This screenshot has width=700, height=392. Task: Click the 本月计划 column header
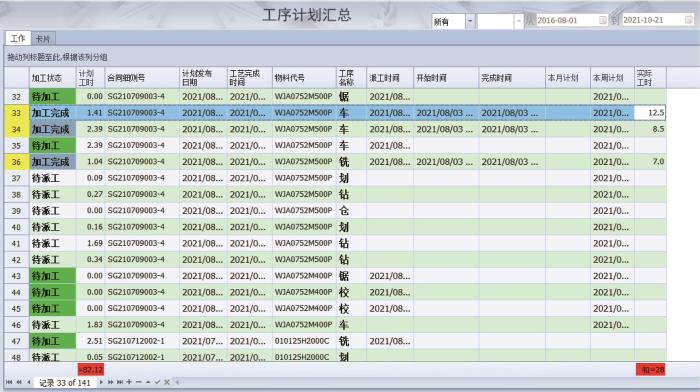point(568,78)
